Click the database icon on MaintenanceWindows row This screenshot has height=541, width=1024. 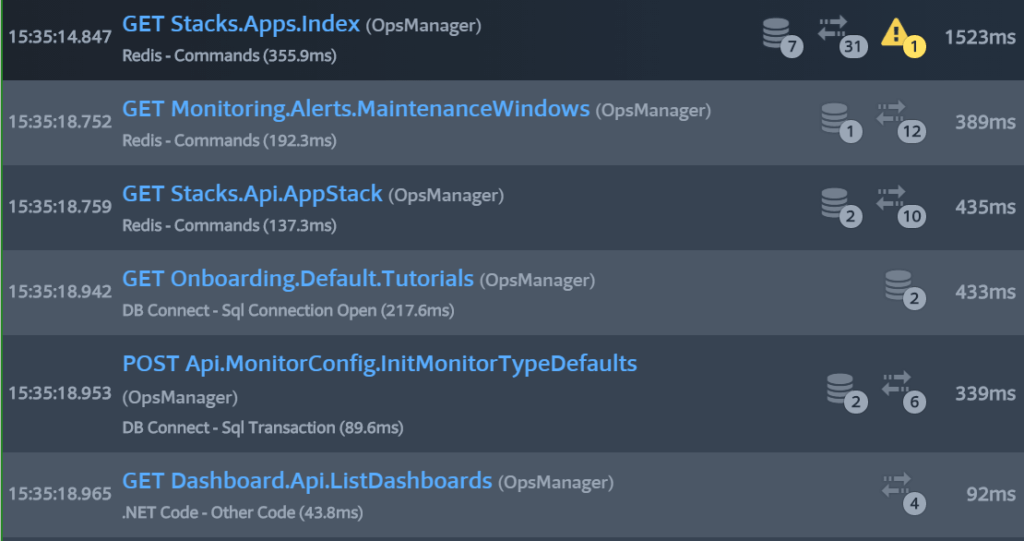pyautogui.click(x=841, y=122)
